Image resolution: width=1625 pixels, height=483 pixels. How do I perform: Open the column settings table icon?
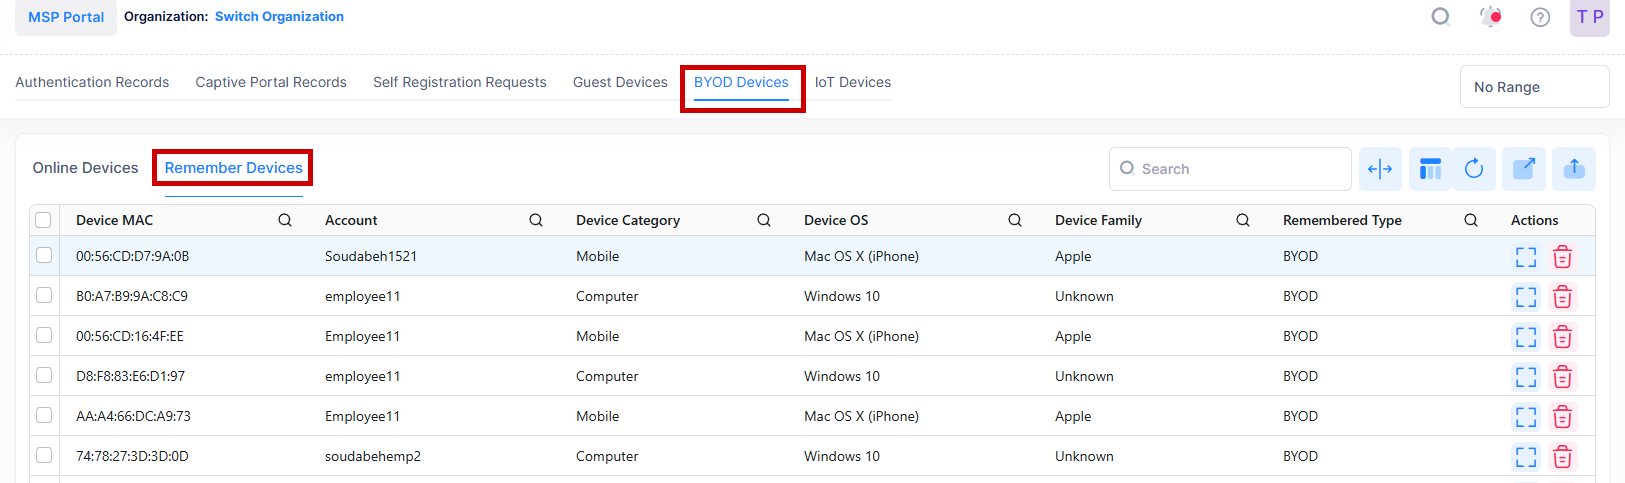click(x=1430, y=169)
